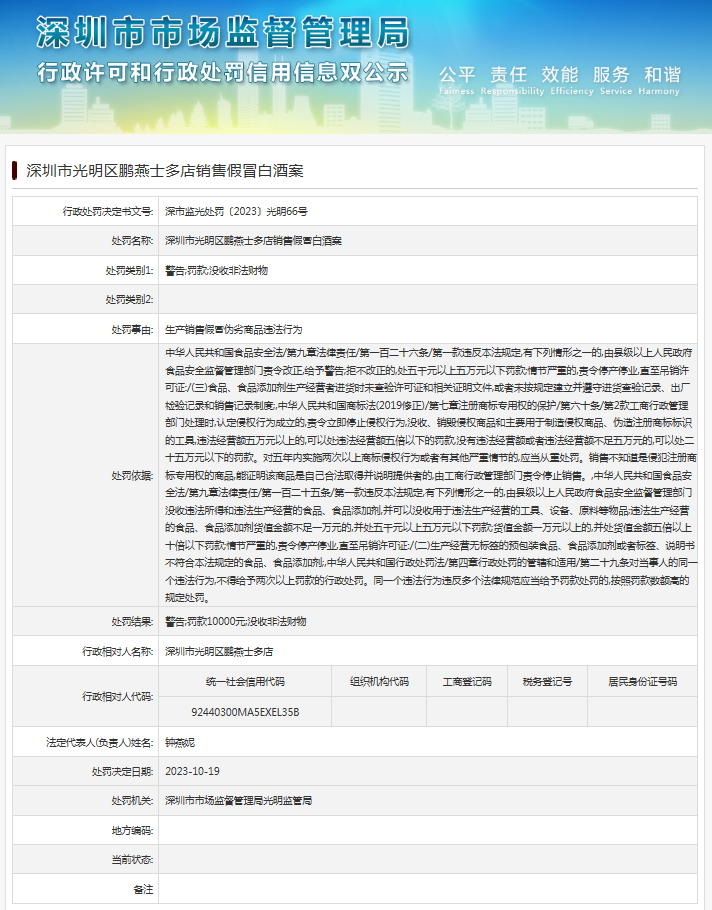Click the label 行政处罚决定书文号
712x910 pixels.
point(108,212)
